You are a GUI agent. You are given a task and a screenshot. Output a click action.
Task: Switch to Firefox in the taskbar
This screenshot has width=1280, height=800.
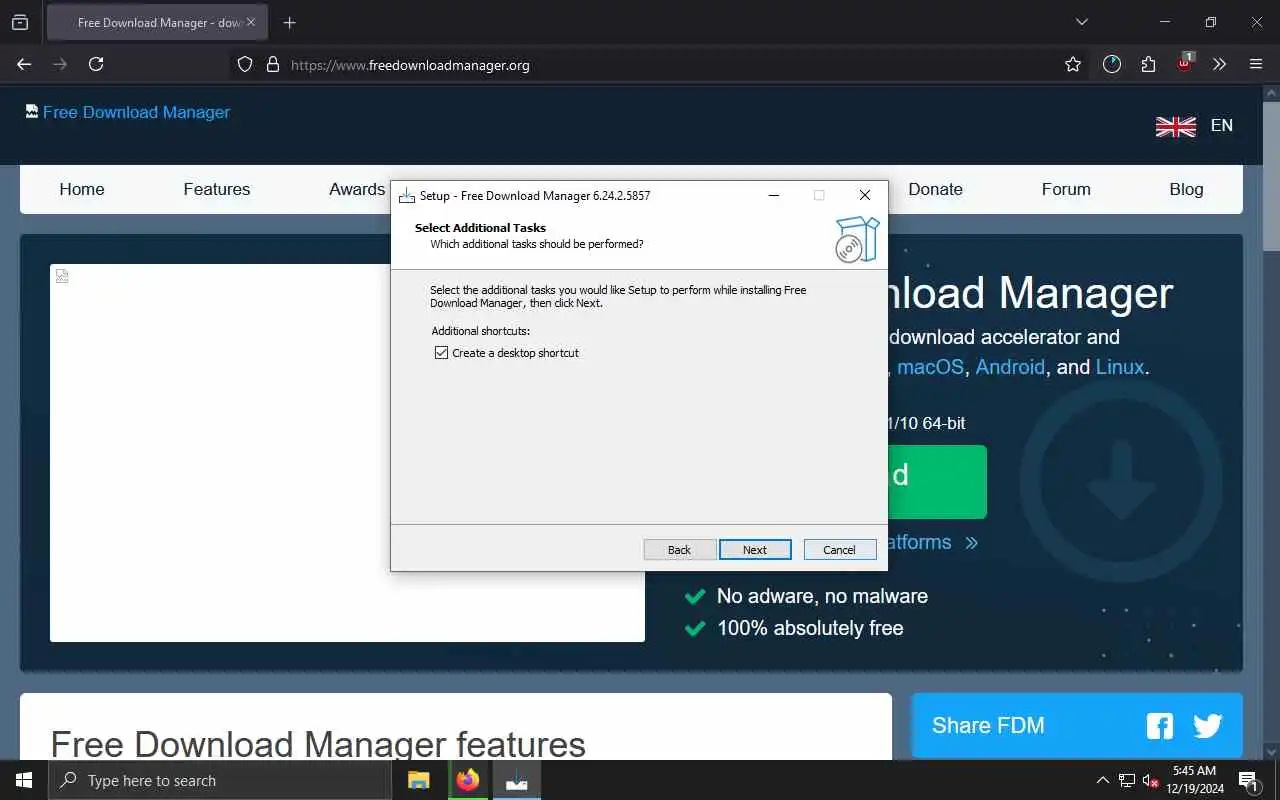(x=468, y=780)
